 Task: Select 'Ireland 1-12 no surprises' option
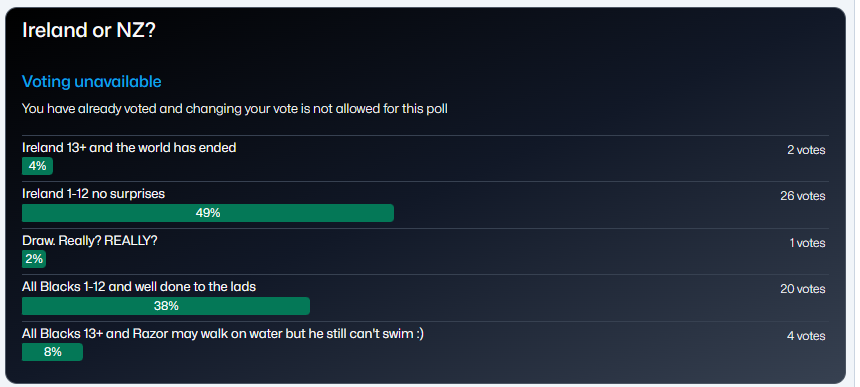click(x=93, y=194)
